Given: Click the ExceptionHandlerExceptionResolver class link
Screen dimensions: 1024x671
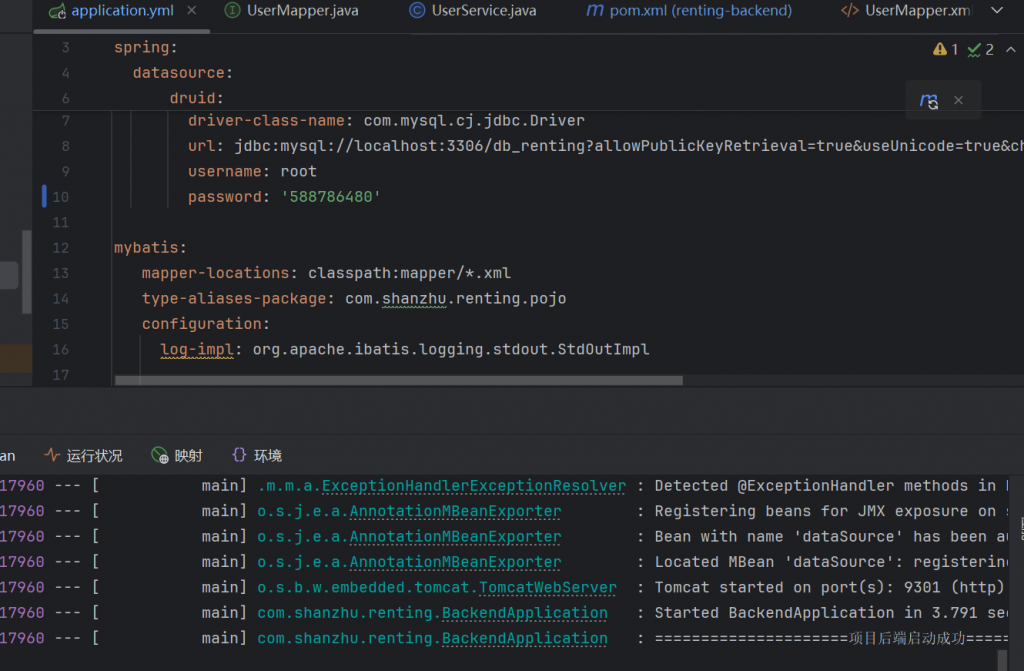Looking at the screenshot, I should click(473, 486).
